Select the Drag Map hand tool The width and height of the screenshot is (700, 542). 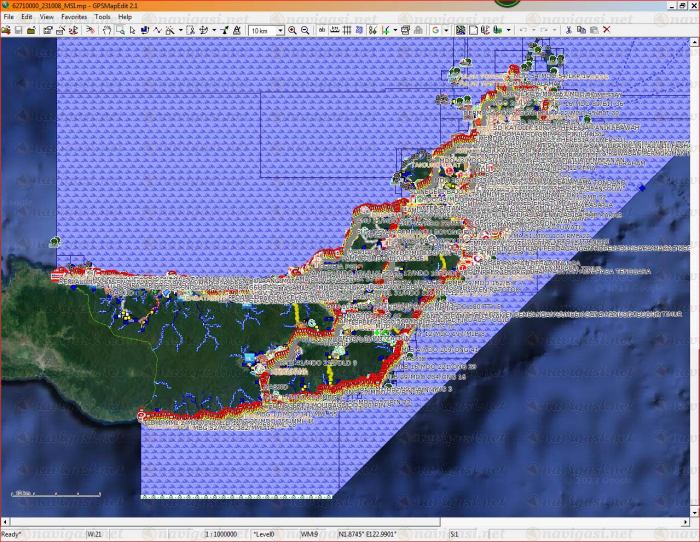tap(107, 31)
